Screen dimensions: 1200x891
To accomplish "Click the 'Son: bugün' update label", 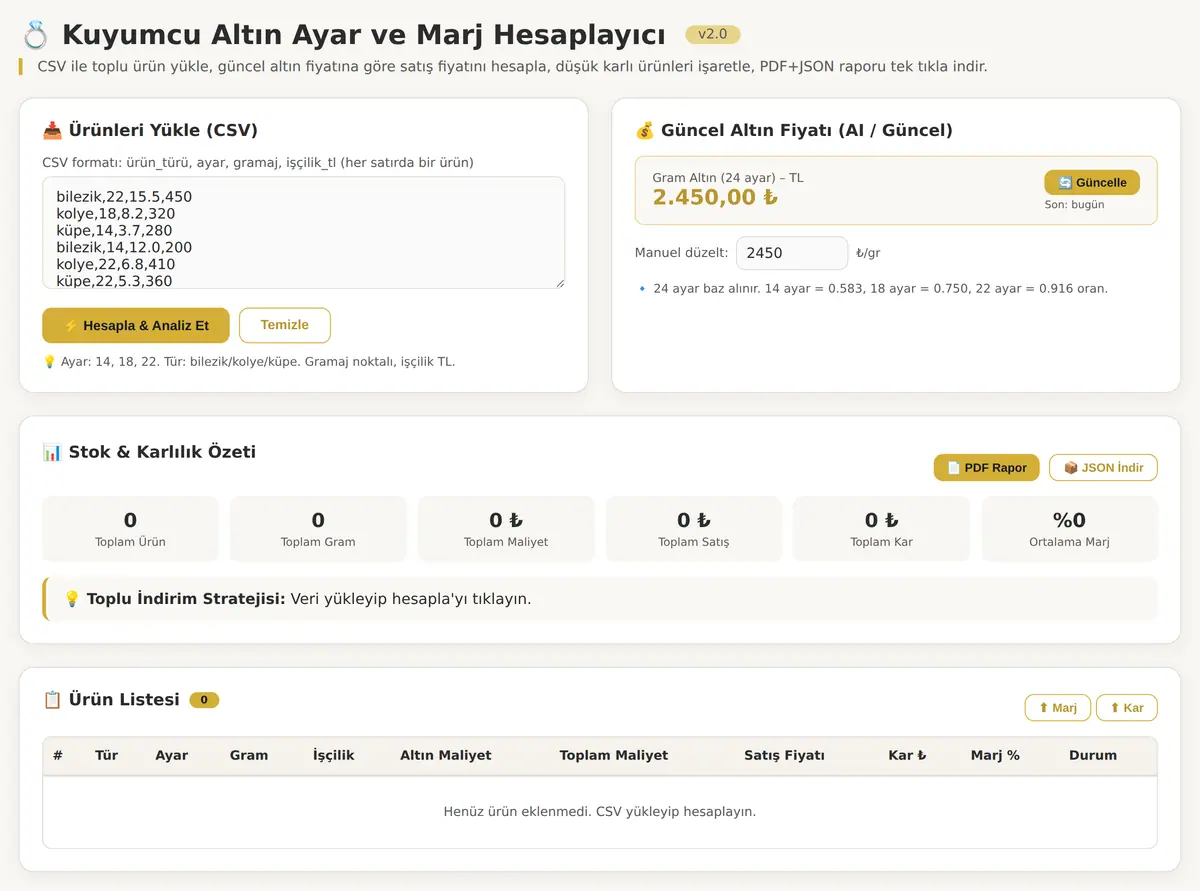I will tap(1075, 204).
